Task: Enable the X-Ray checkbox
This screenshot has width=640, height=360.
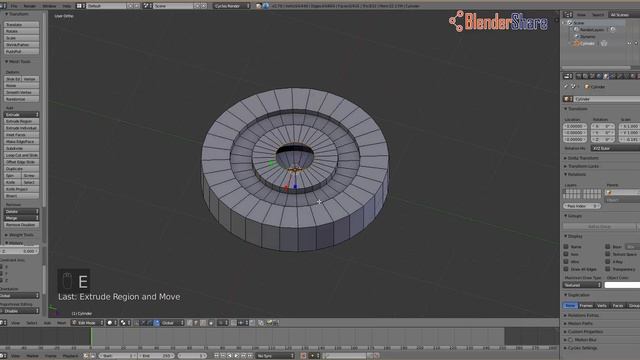Action: click(608, 261)
